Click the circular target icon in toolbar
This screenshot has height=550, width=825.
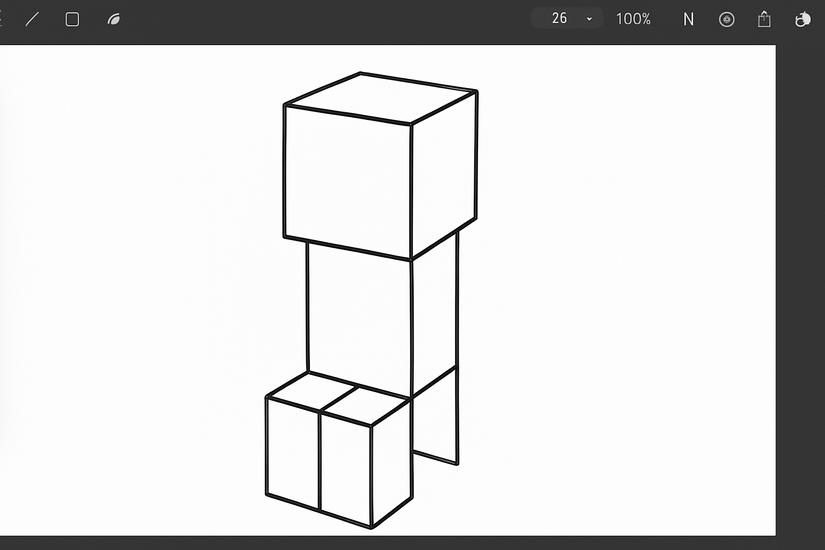tap(727, 19)
